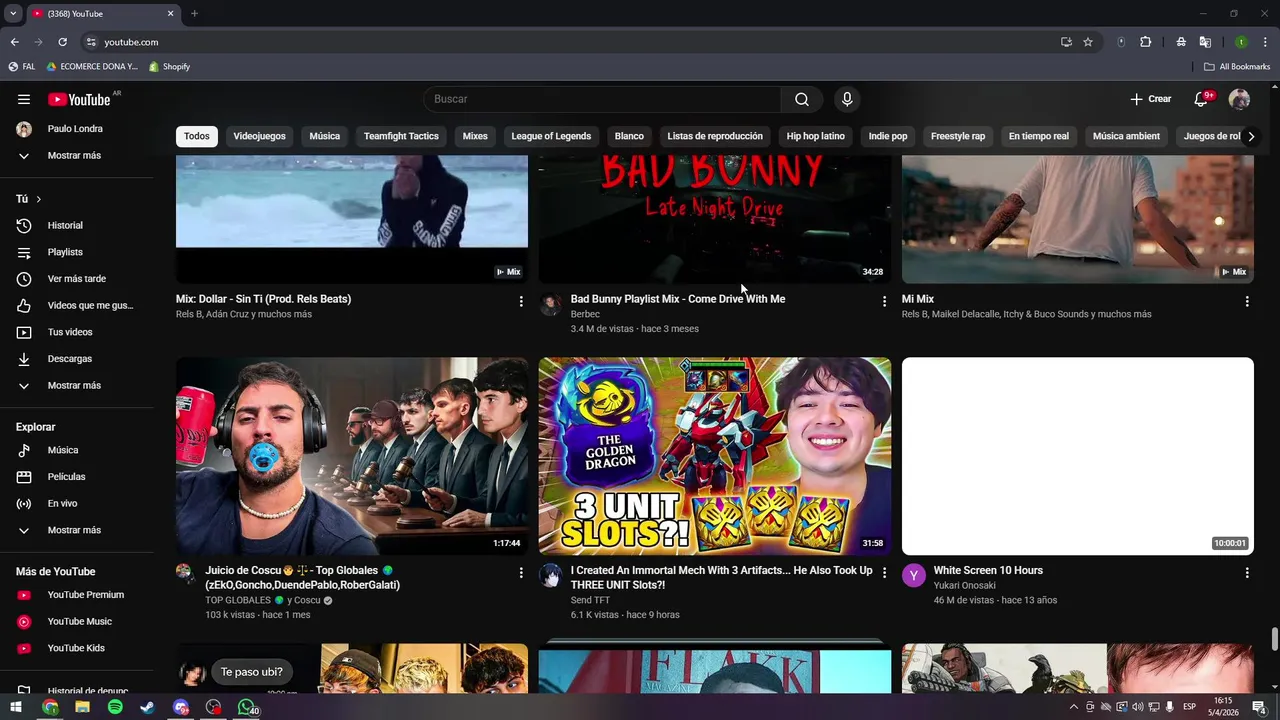Open the YouTube hamburger guide menu
1280x720 pixels.
24,99
